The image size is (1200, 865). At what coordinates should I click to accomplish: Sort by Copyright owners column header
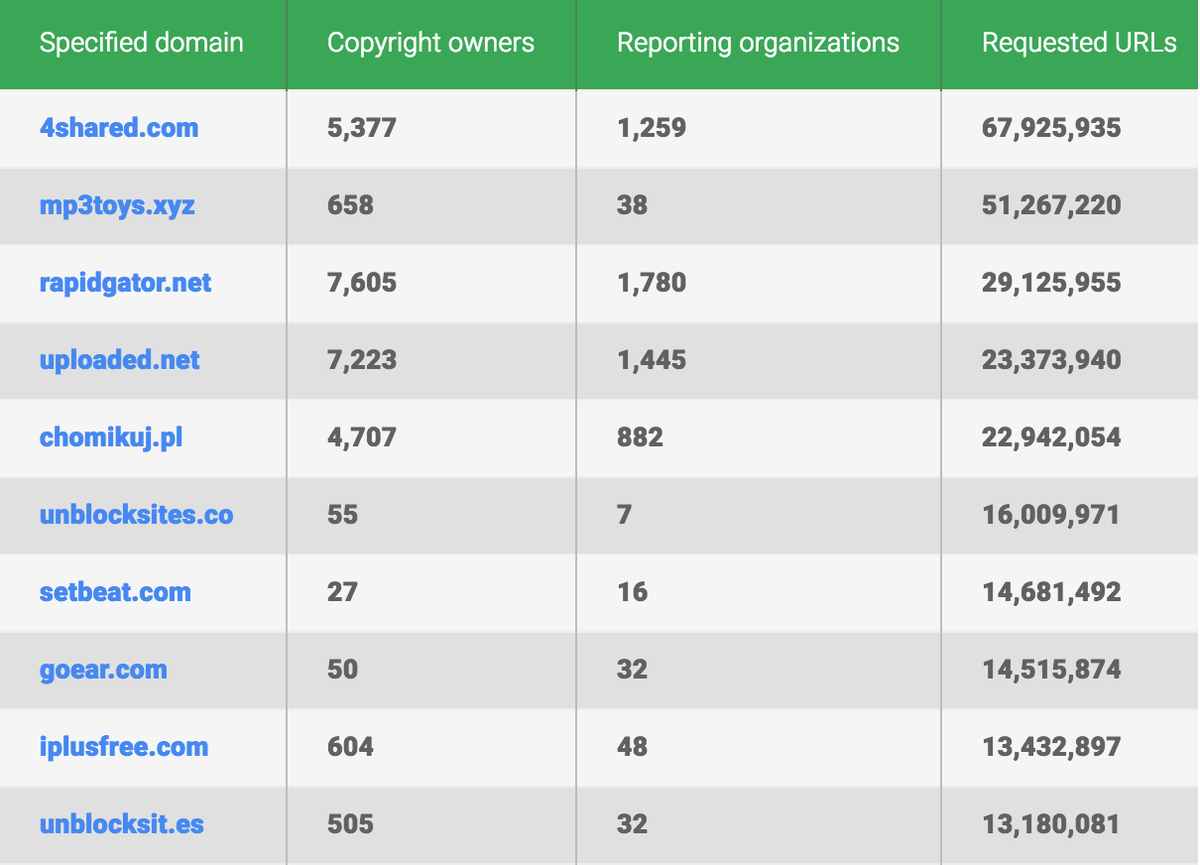click(x=431, y=43)
